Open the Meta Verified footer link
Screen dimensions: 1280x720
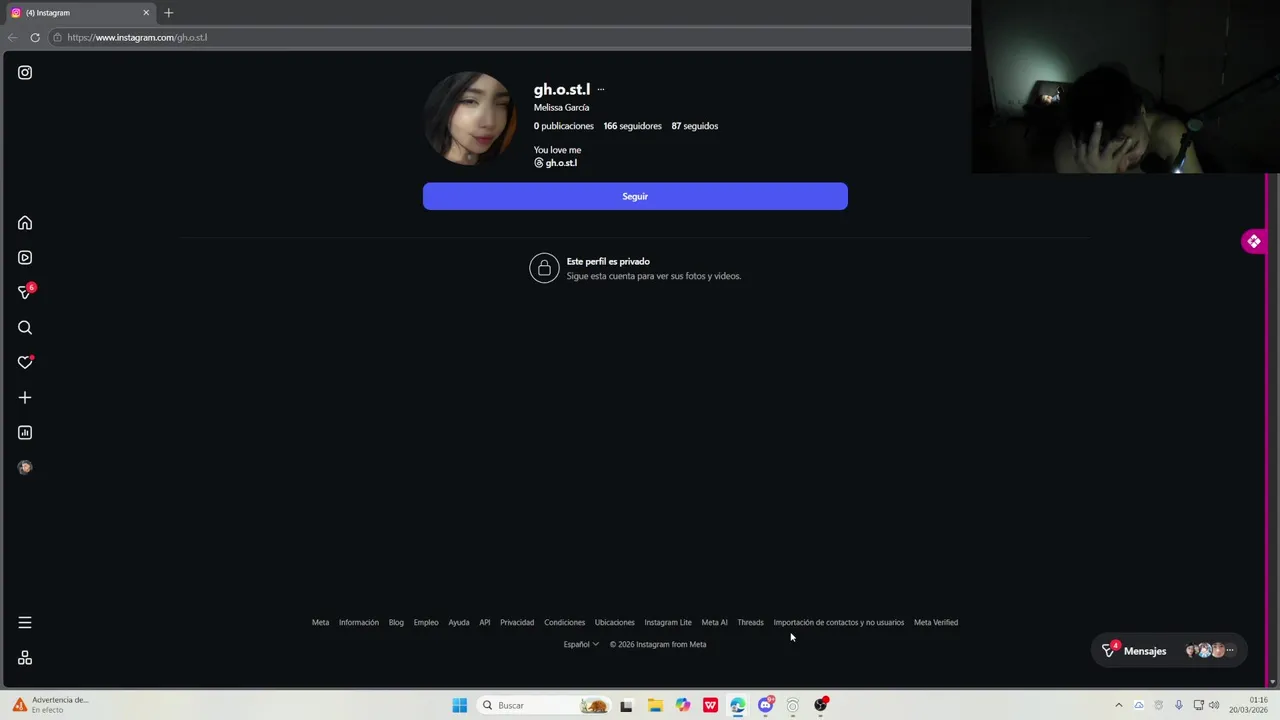[x=936, y=622]
